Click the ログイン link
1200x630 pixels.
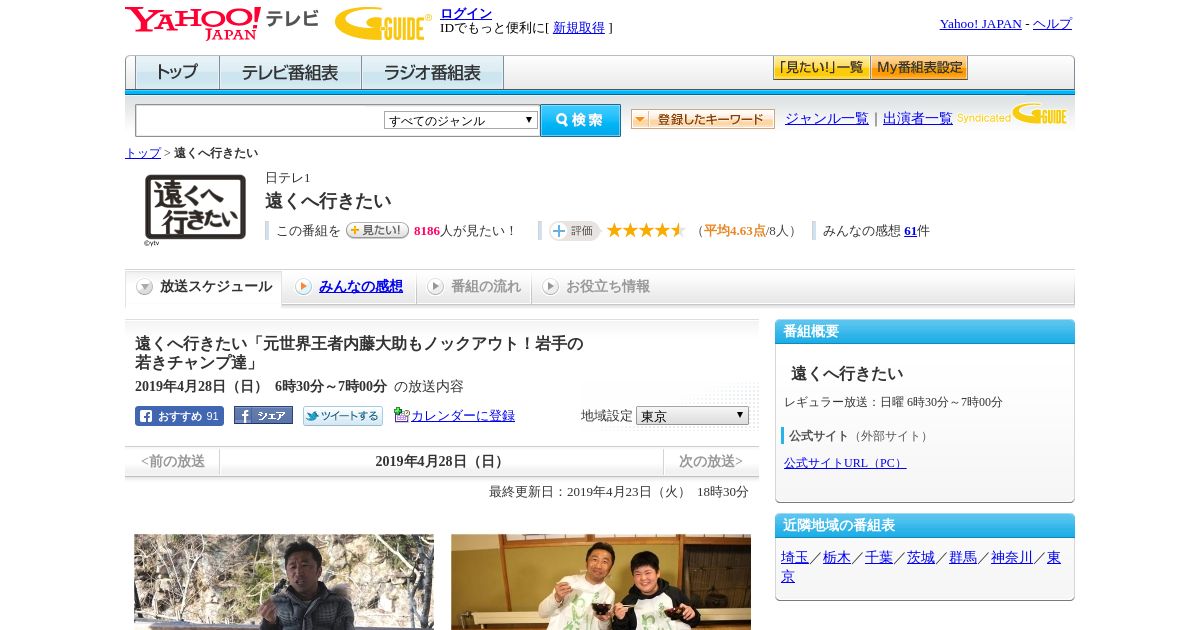click(x=466, y=13)
